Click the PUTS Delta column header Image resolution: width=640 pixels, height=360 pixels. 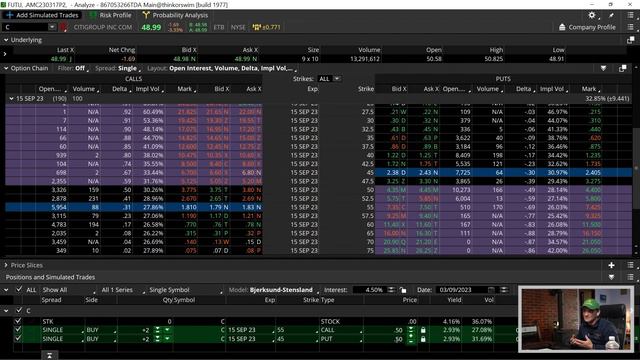[525, 89]
